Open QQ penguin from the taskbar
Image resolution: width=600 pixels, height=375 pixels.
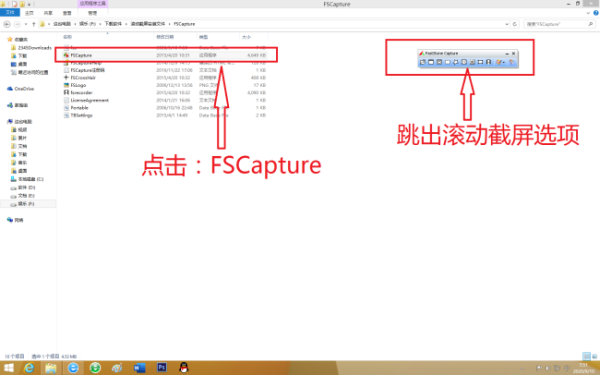(x=184, y=368)
